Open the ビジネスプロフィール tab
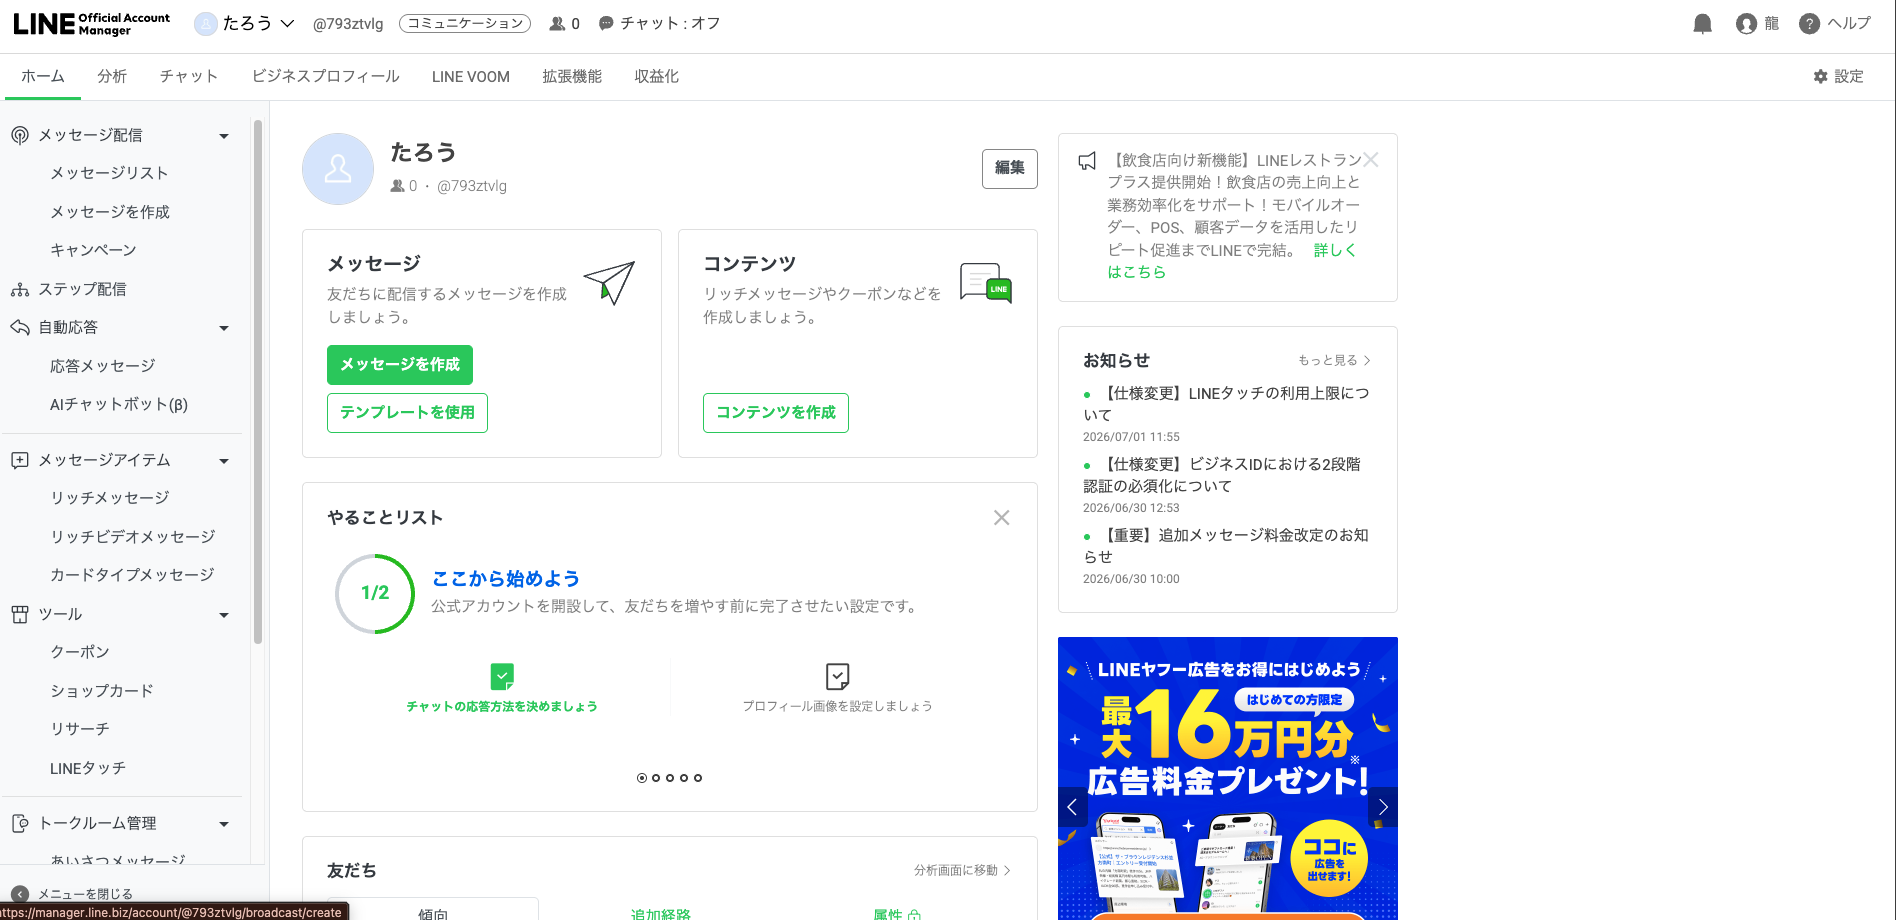The width and height of the screenshot is (1896, 920). tap(326, 77)
